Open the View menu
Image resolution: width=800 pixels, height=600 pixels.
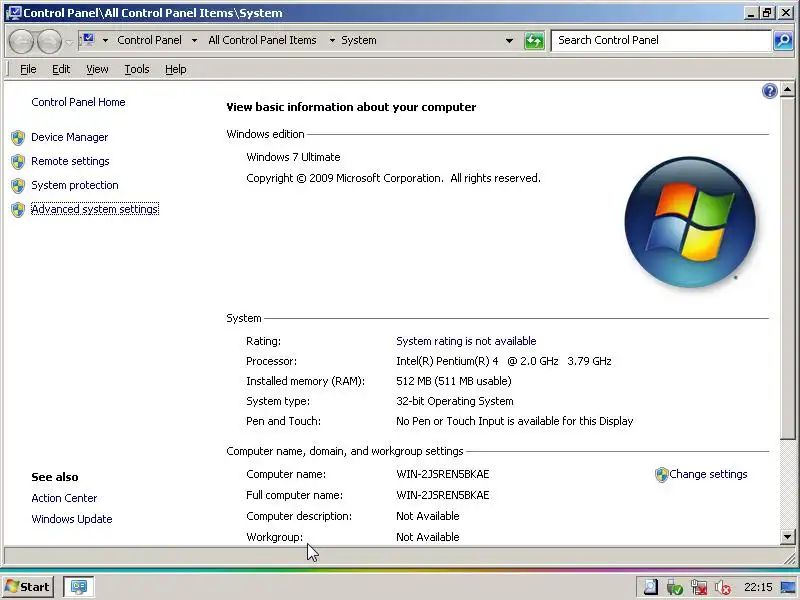pyautogui.click(x=97, y=69)
